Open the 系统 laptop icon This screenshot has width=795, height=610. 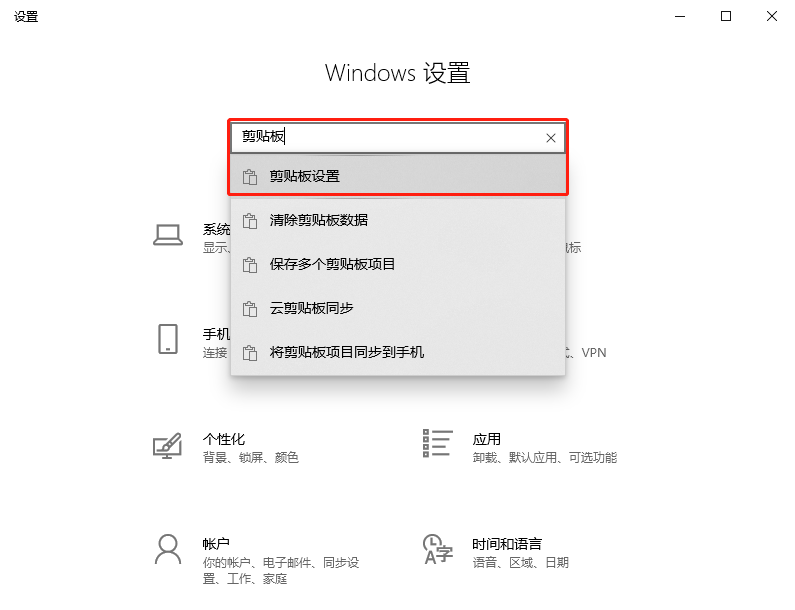[168, 235]
